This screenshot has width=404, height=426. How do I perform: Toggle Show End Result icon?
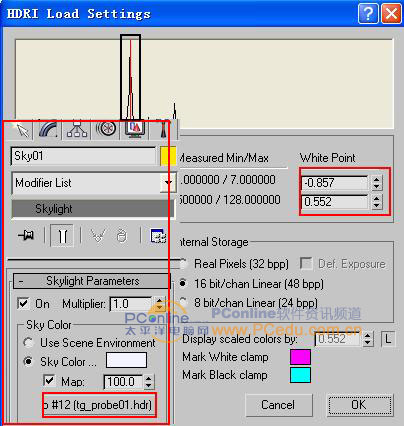pos(62,236)
